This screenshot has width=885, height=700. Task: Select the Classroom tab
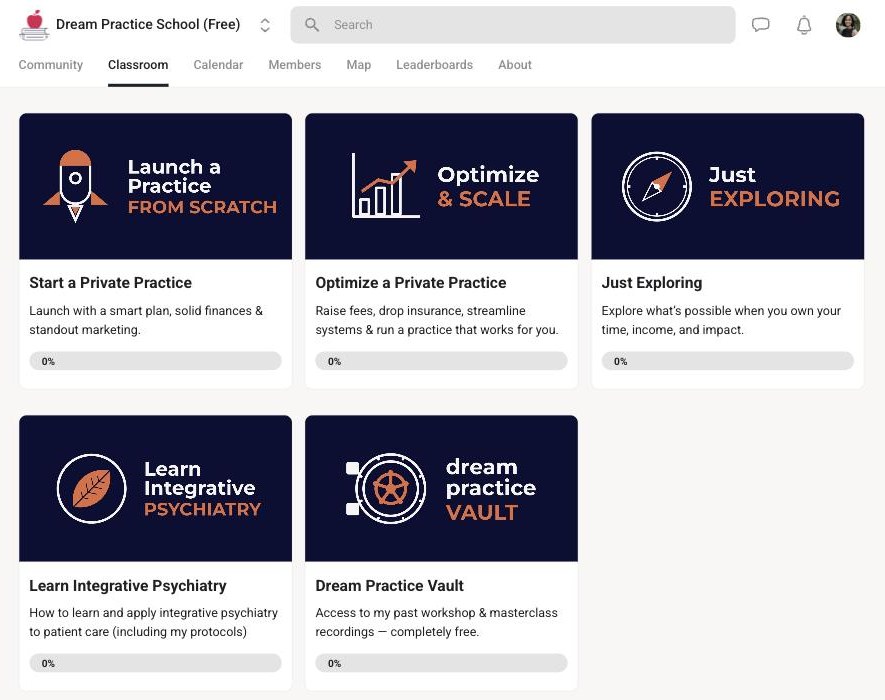click(x=138, y=65)
